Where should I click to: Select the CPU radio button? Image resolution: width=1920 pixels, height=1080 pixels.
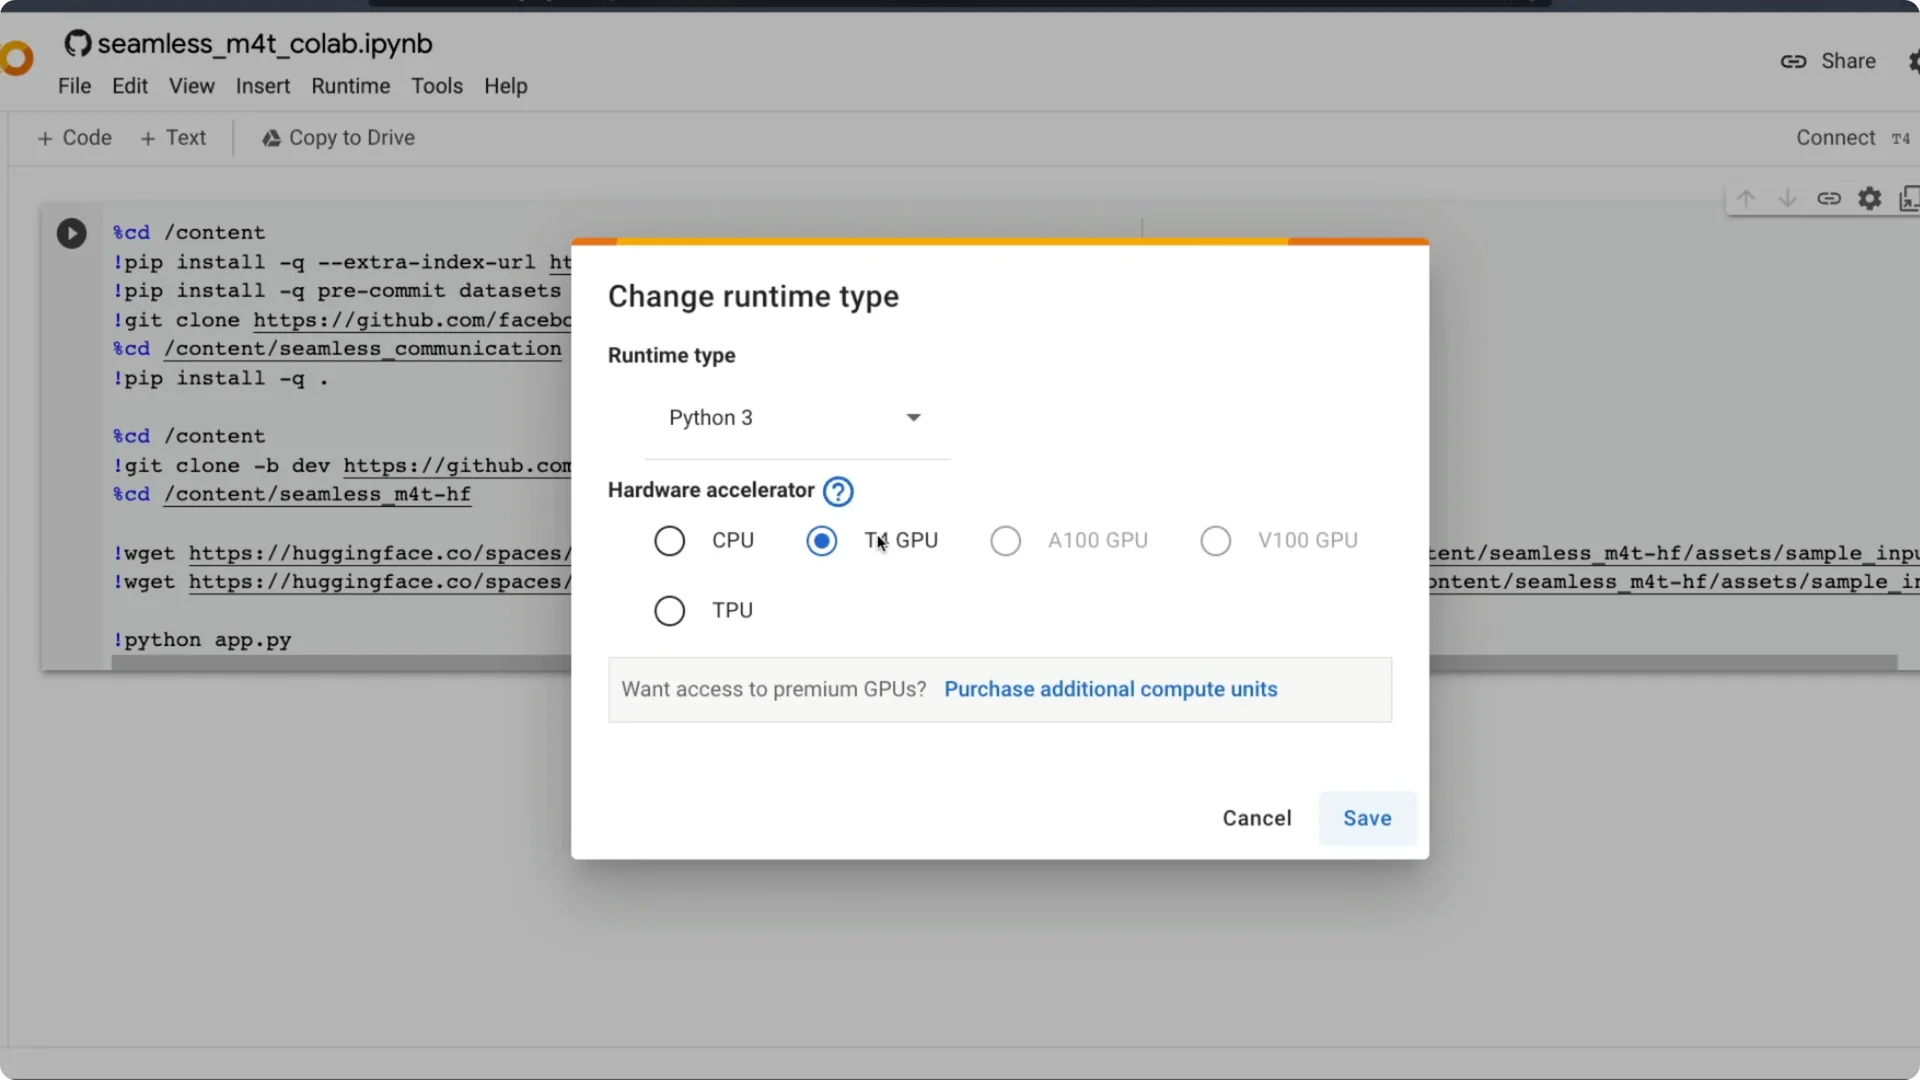coord(669,540)
